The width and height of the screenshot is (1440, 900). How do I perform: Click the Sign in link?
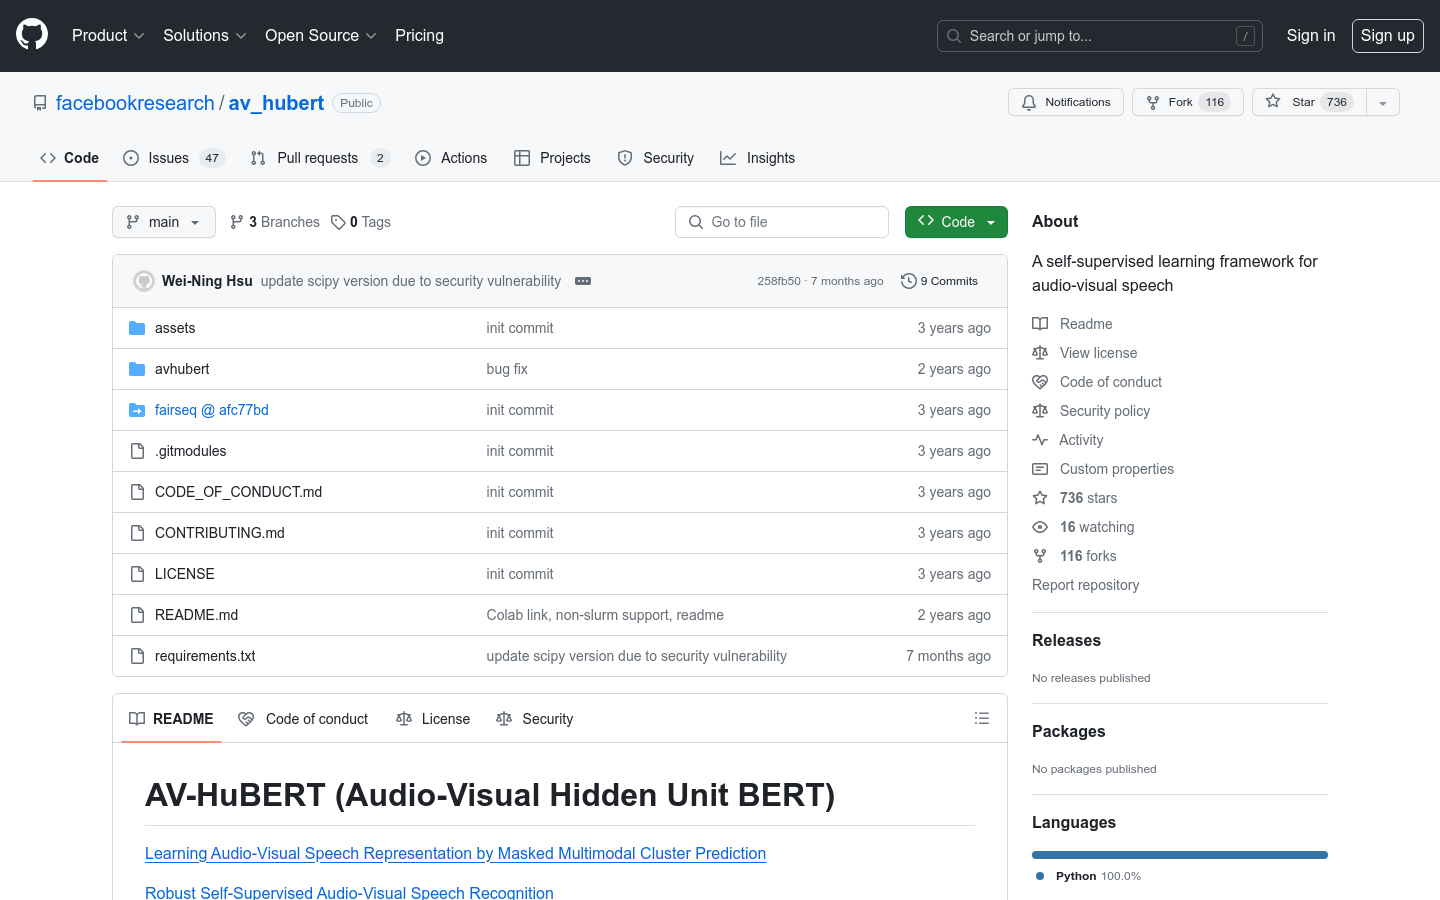point(1310,35)
